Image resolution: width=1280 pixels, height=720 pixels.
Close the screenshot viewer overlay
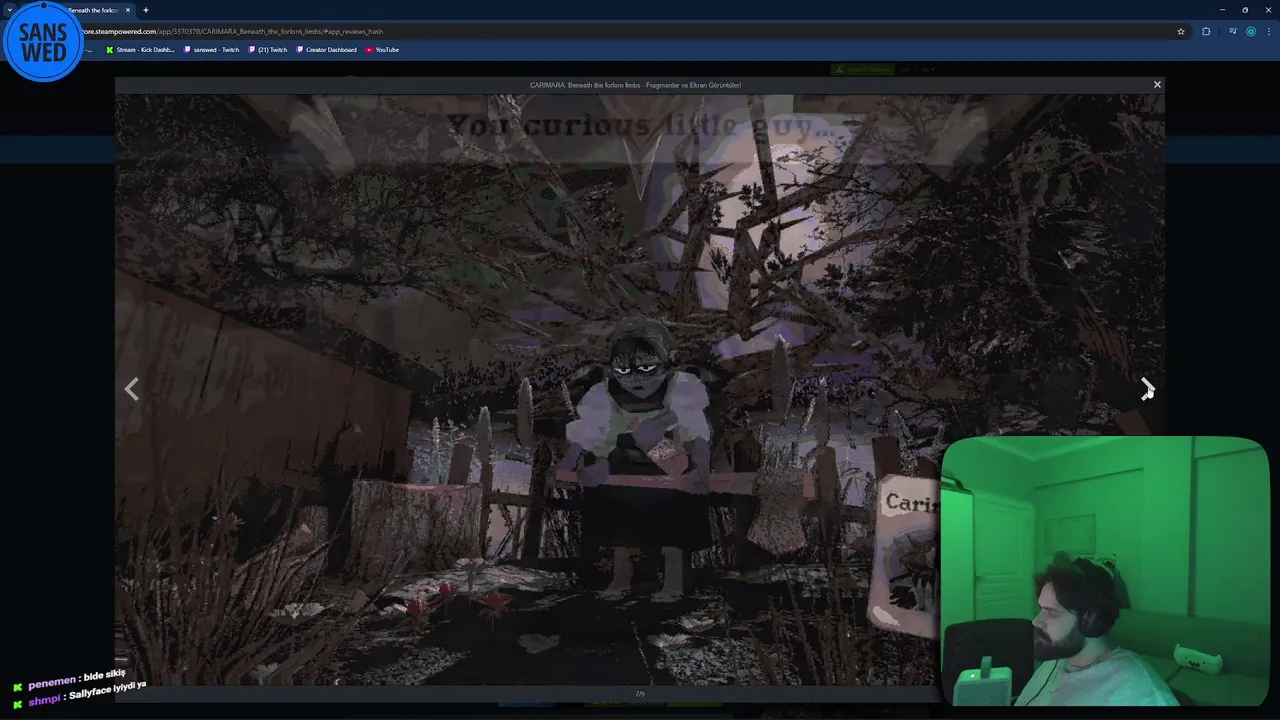coord(1157,85)
